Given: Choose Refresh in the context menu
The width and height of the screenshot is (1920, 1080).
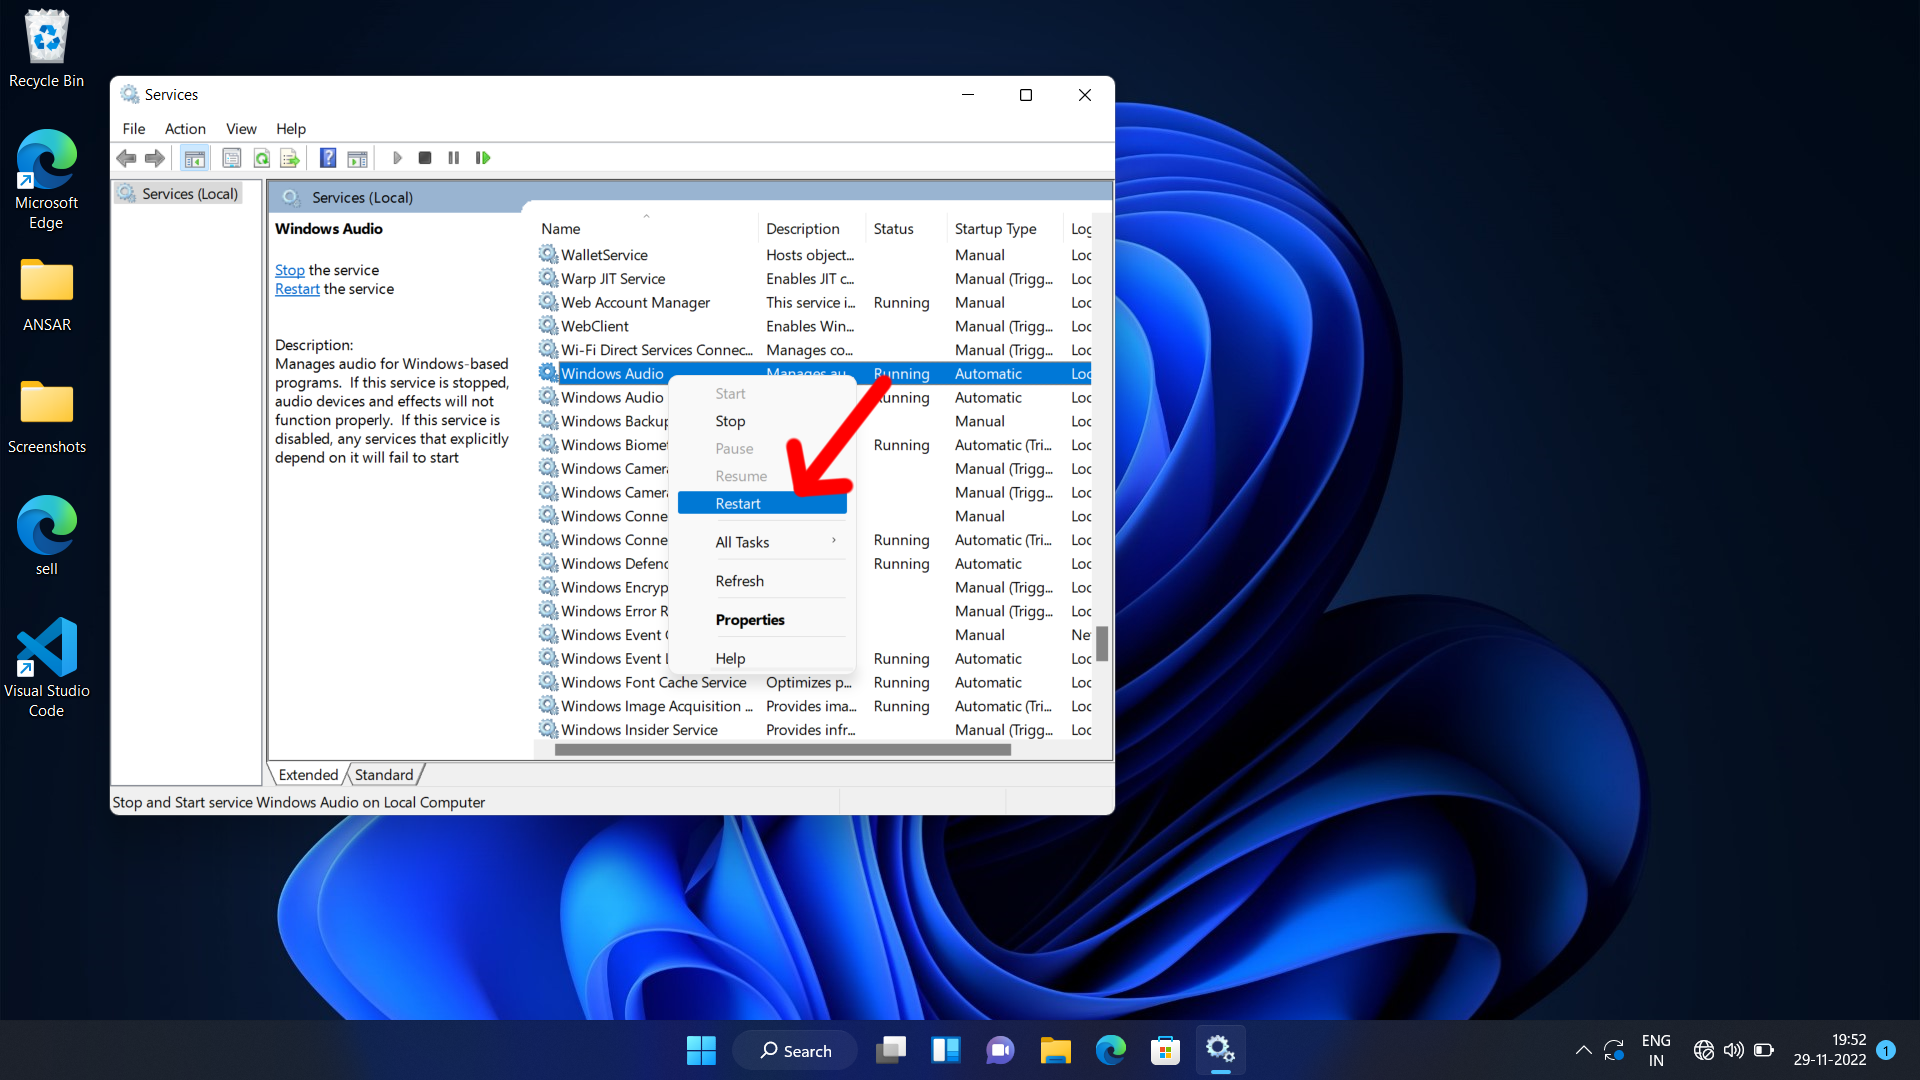Looking at the screenshot, I should click(762, 581).
